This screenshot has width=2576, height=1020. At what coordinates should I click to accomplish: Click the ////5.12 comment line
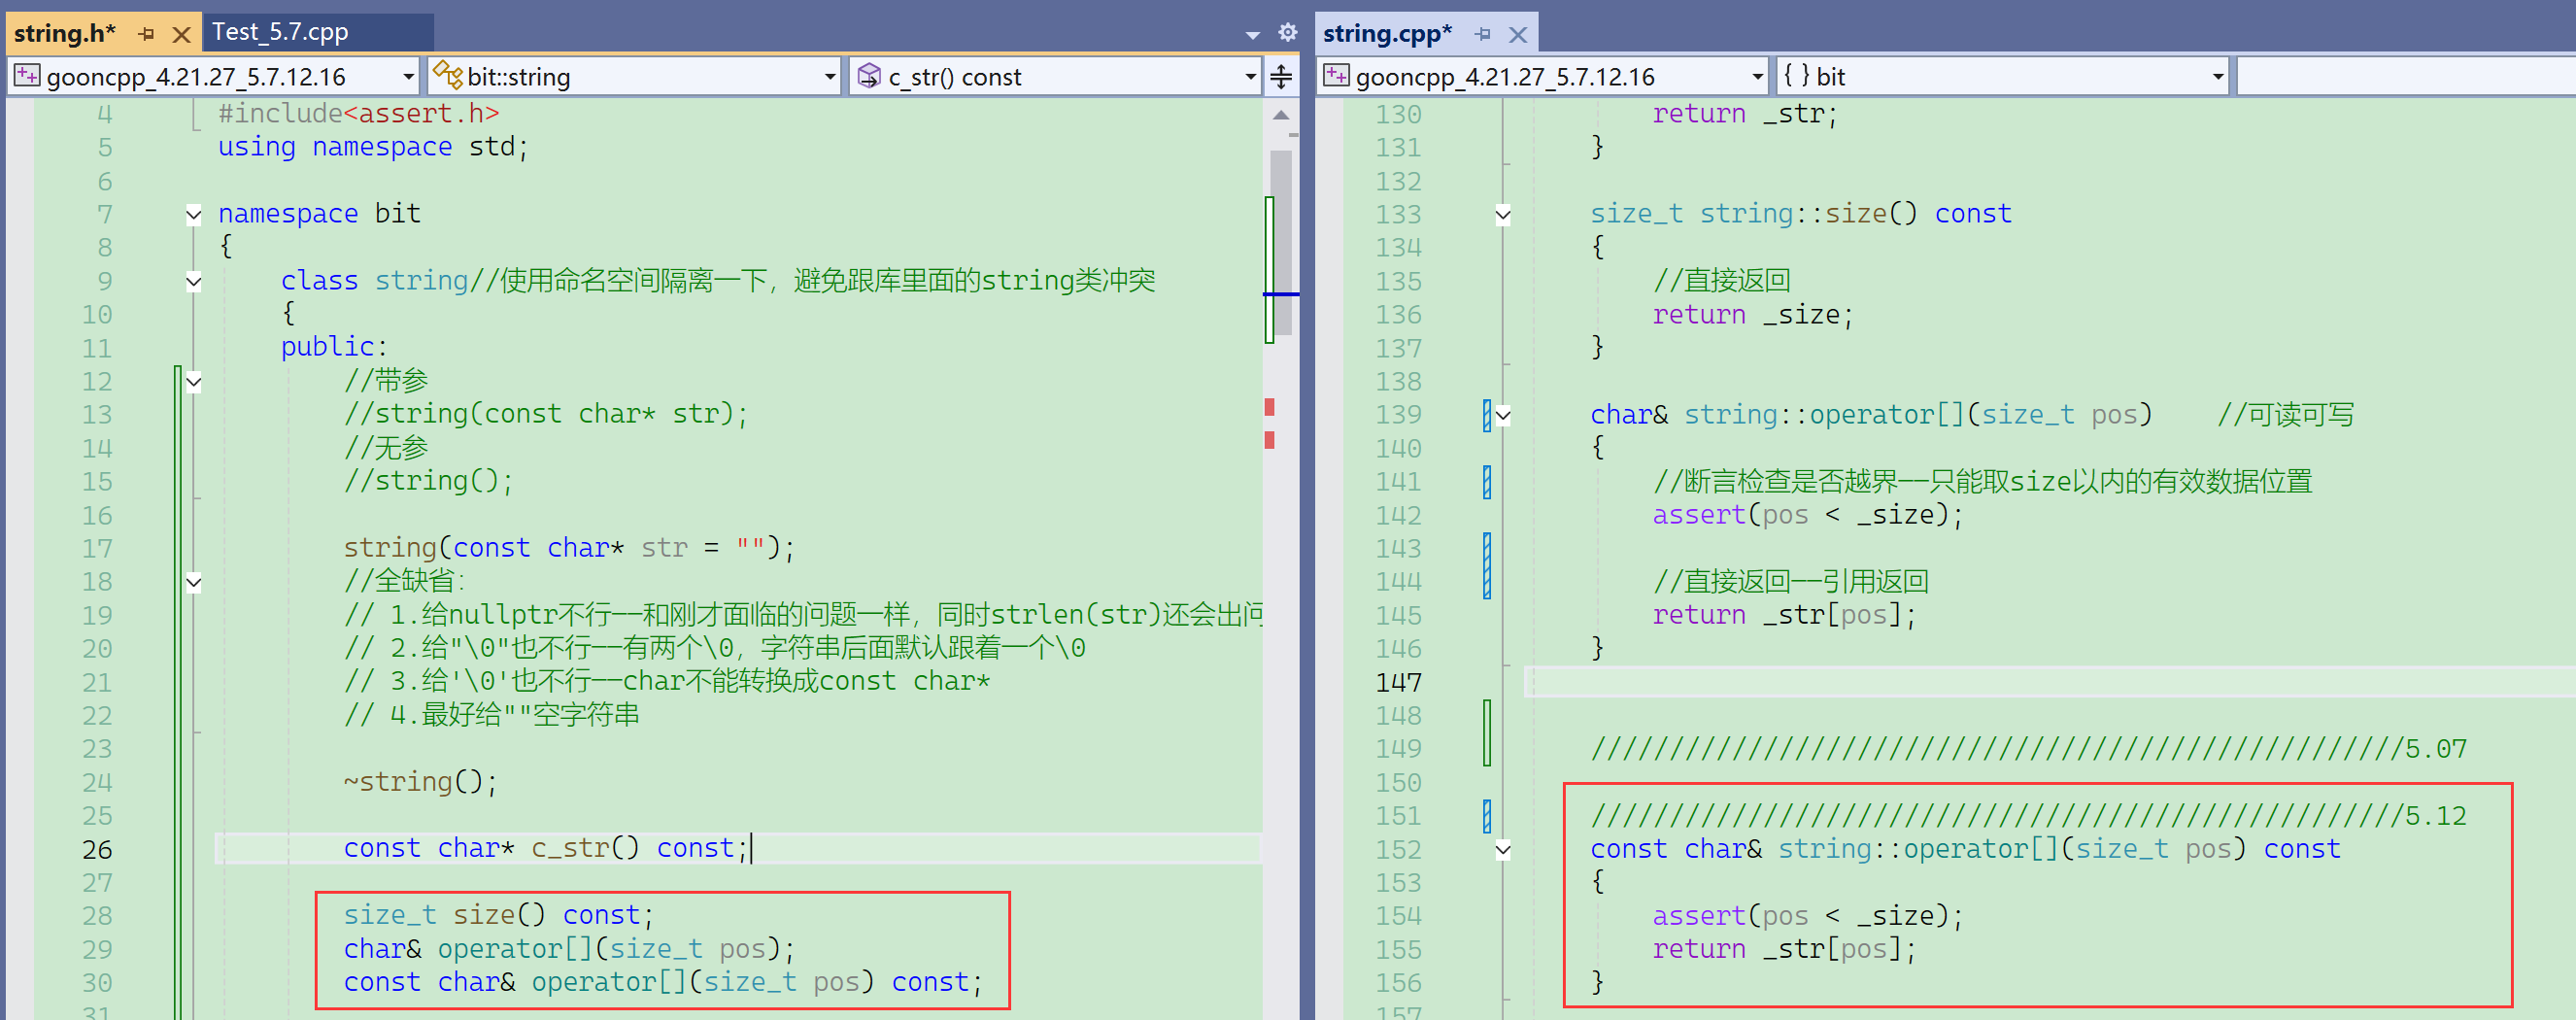(2029, 816)
